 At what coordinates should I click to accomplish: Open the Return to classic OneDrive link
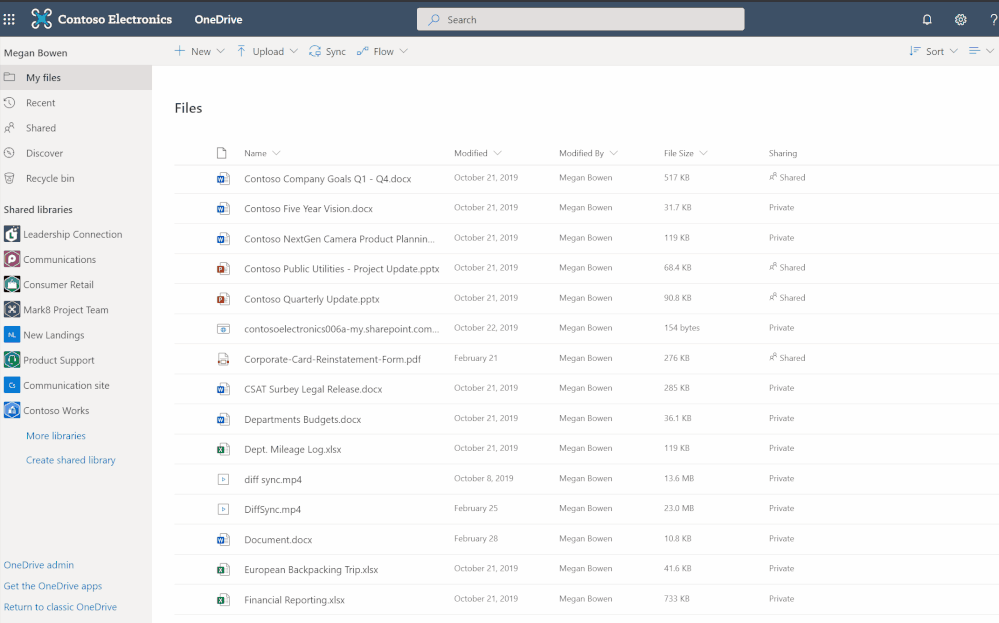pos(60,607)
